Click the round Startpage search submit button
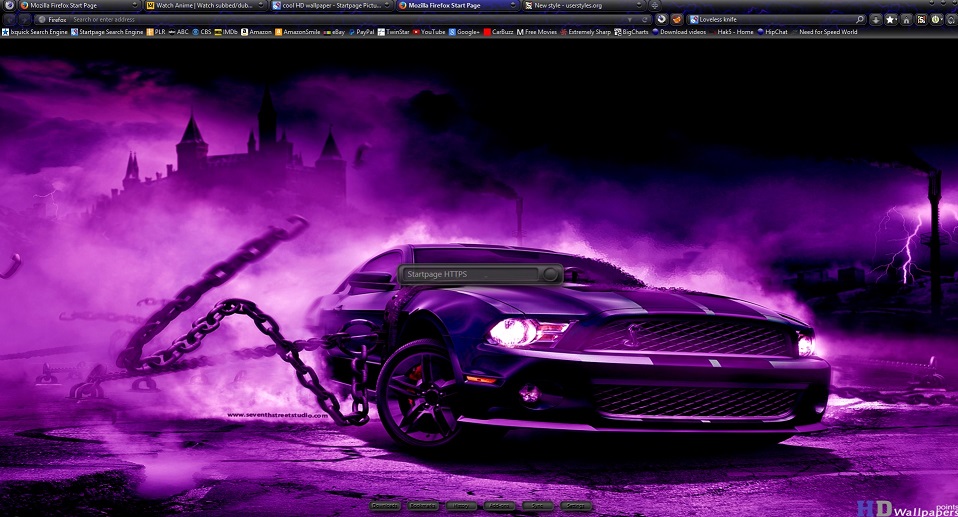This screenshot has width=958, height=517. tap(551, 274)
